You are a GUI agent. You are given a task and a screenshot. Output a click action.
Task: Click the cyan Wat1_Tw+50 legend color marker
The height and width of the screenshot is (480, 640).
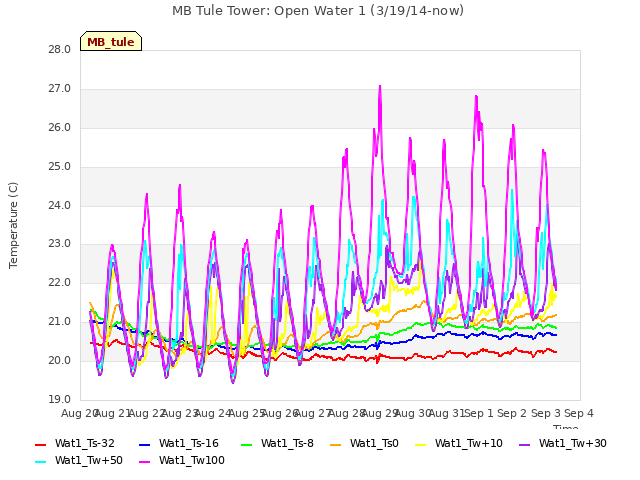click(x=41, y=462)
